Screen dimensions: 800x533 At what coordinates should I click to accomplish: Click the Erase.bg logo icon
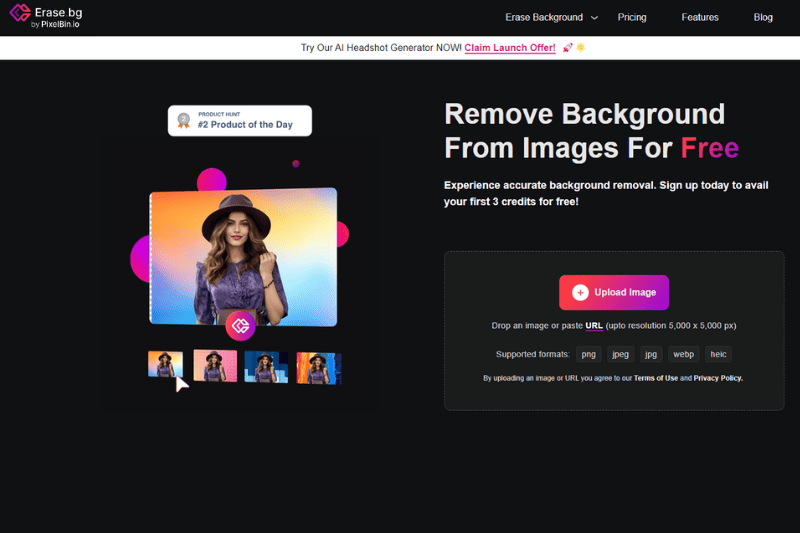20,17
